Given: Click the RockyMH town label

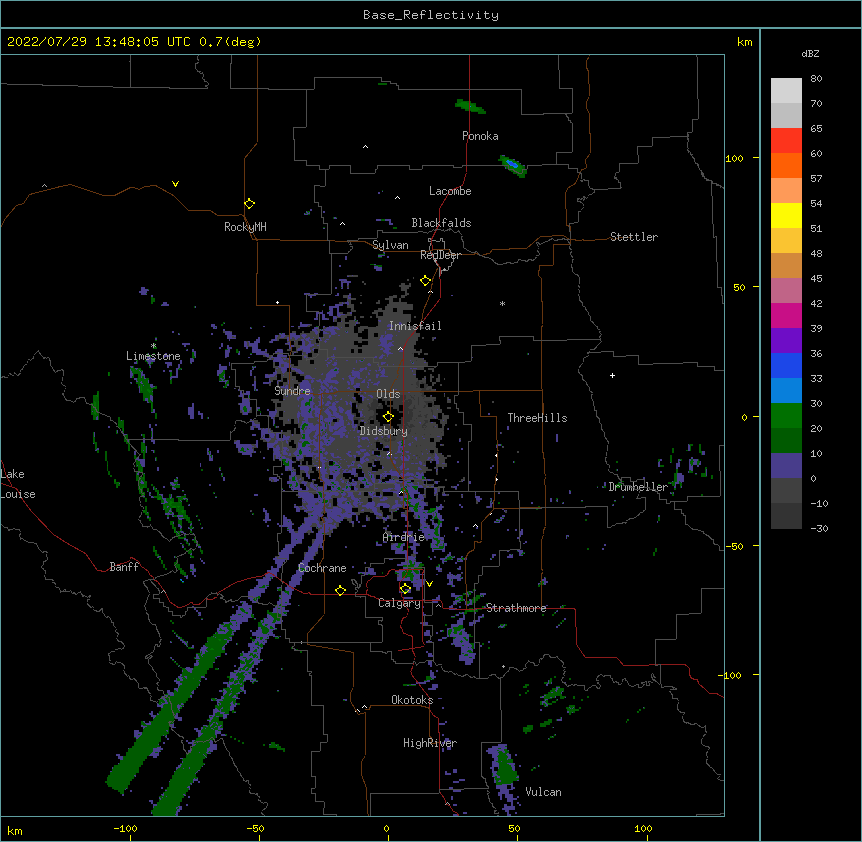Looking at the screenshot, I should click(x=245, y=227).
